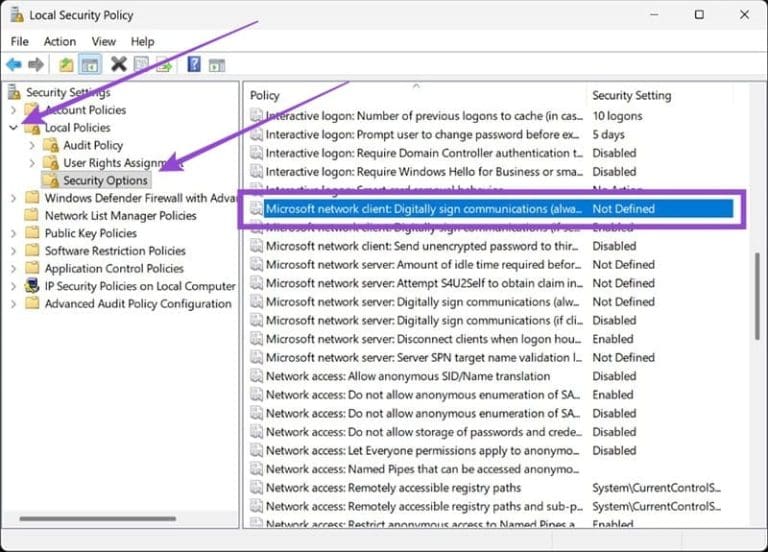Select the Local Policies tree item

77,127
